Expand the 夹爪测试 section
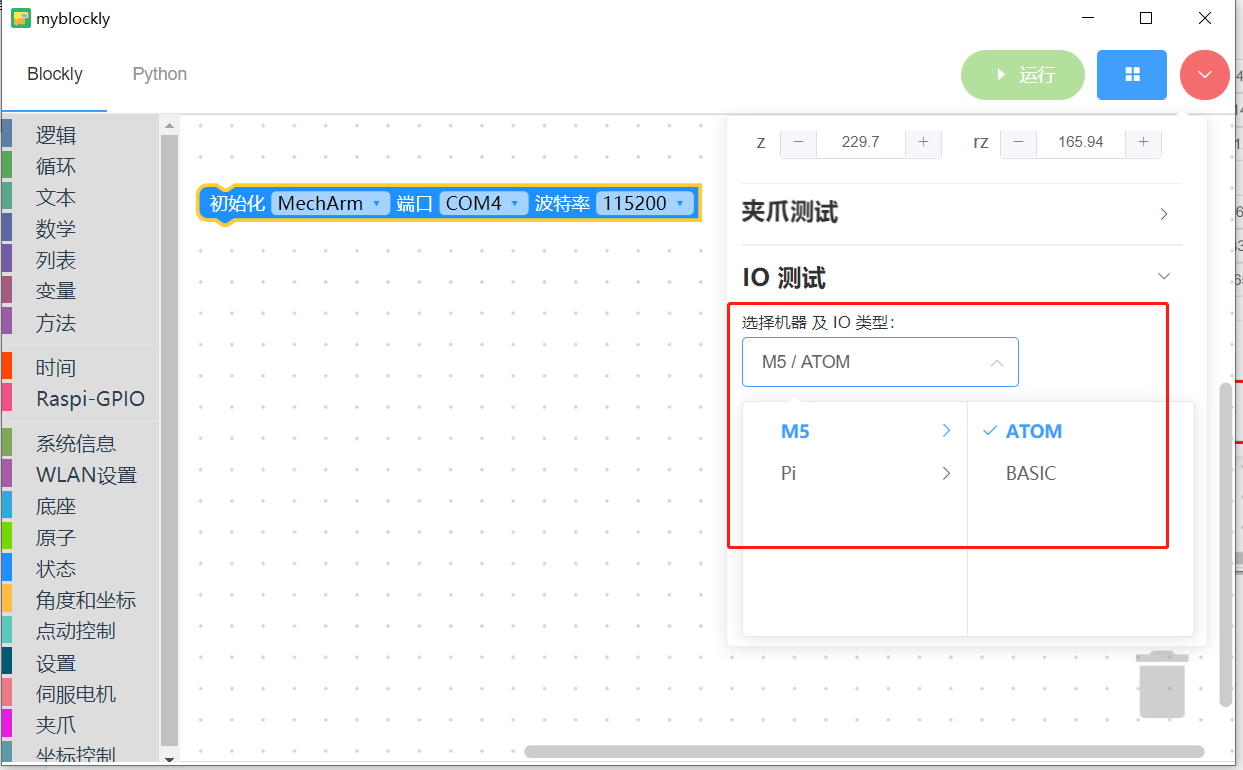 point(961,213)
